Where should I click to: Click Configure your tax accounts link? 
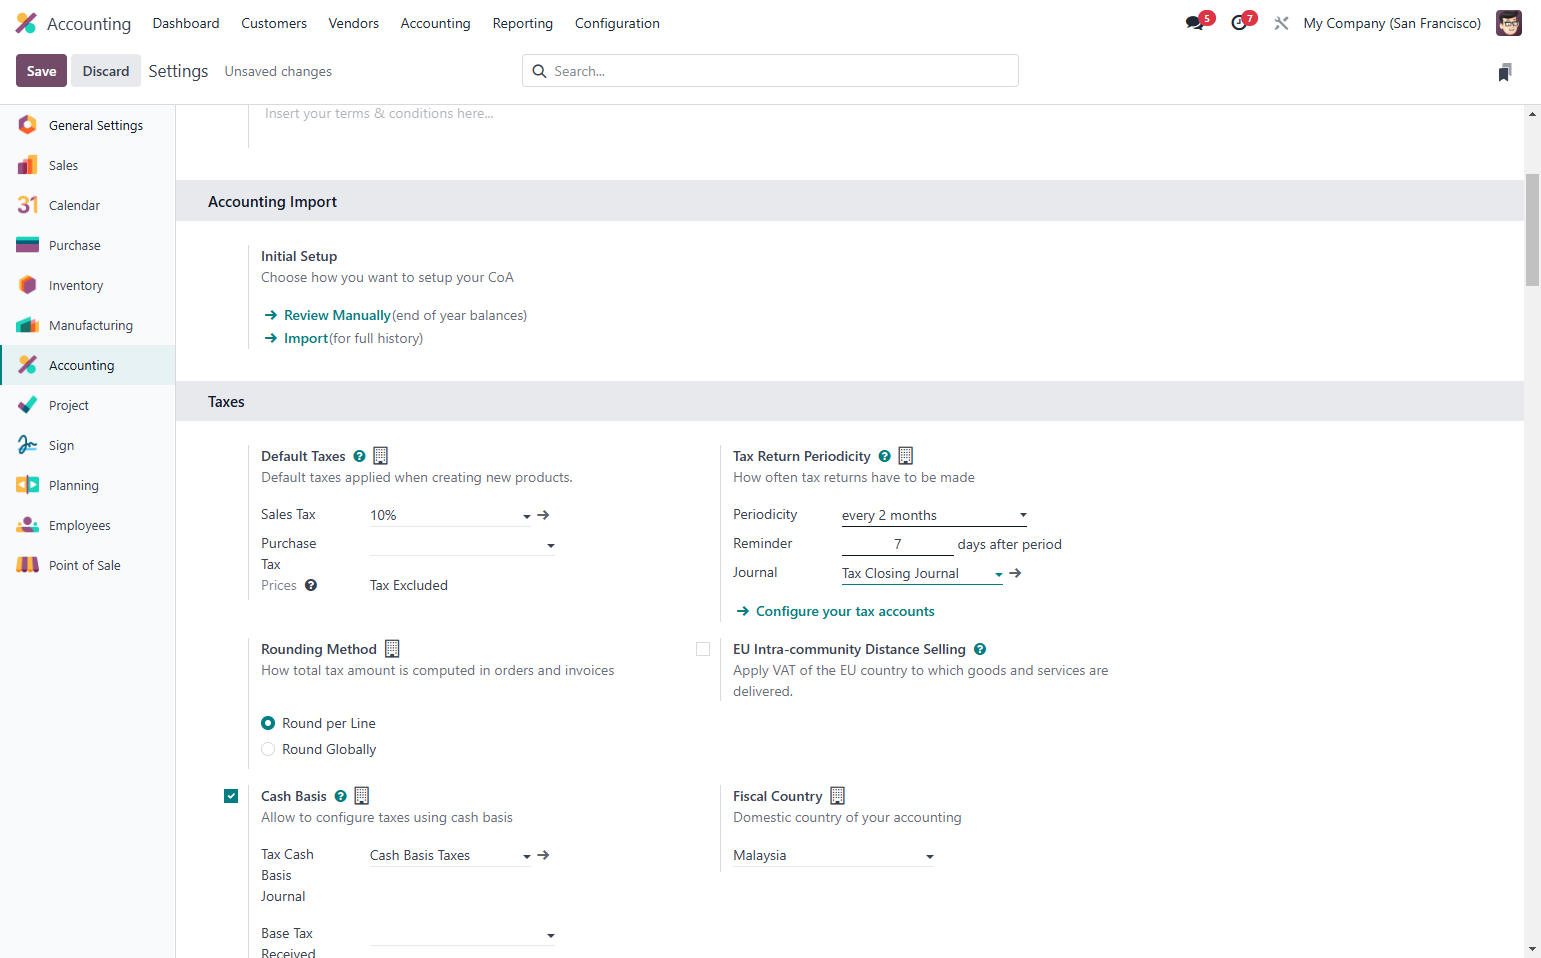(845, 611)
